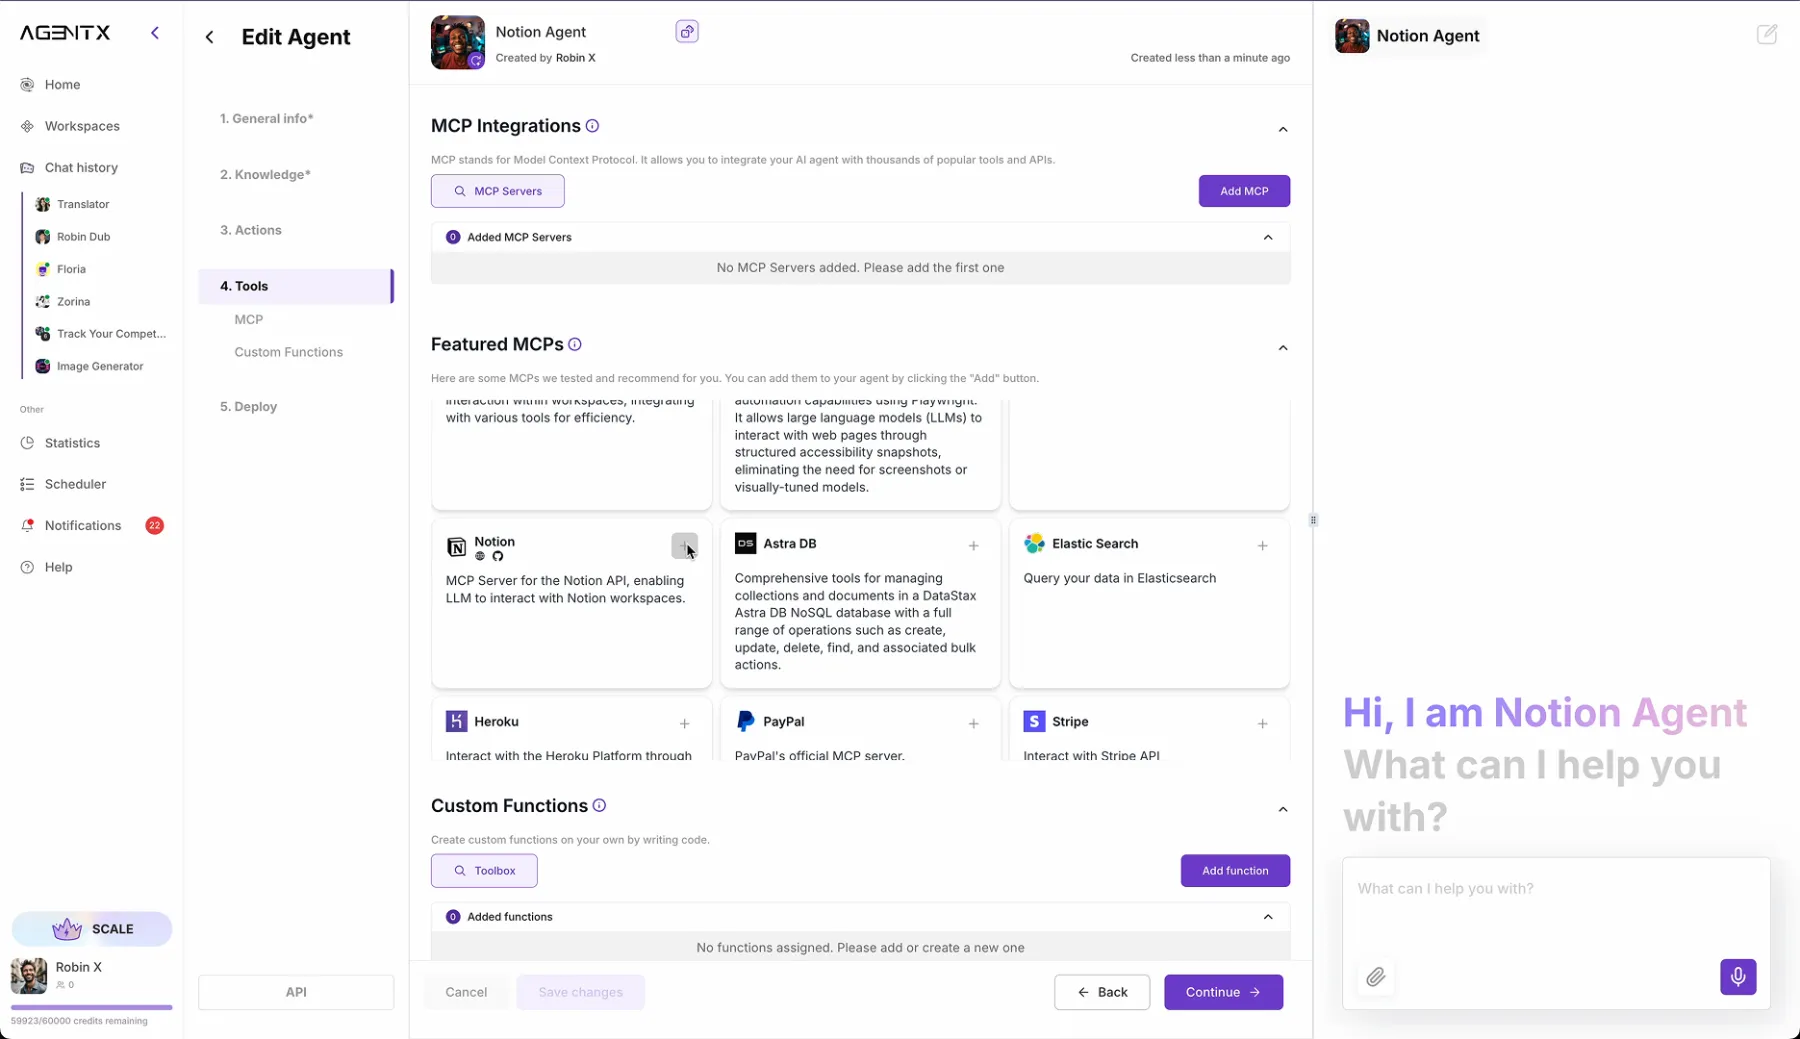Add the Elastic Search MCP with the plus
The width and height of the screenshot is (1800, 1039).
[1262, 546]
